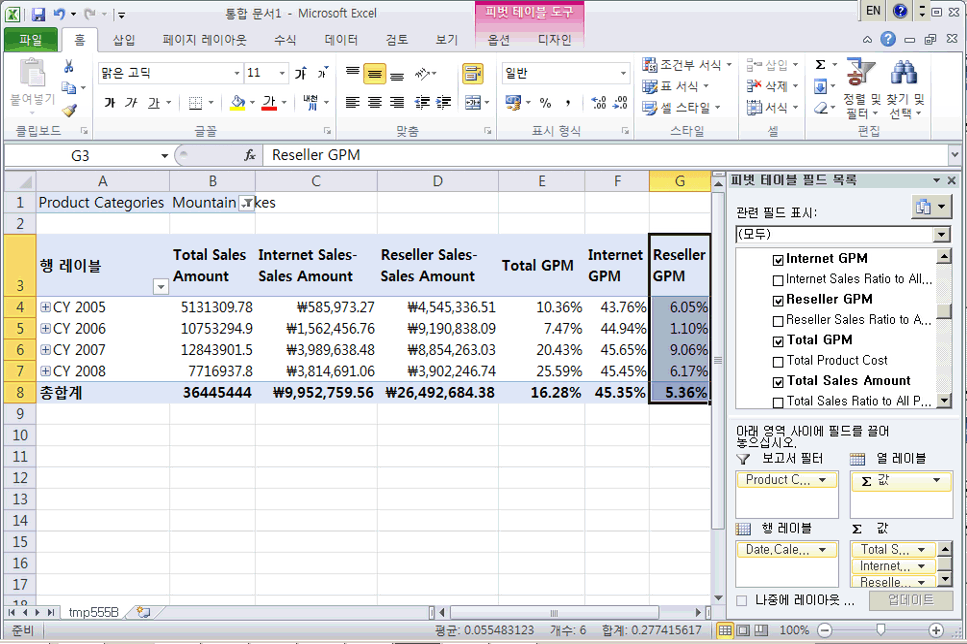
Task: Click the 삭제 cells button
Action: tap(772, 86)
